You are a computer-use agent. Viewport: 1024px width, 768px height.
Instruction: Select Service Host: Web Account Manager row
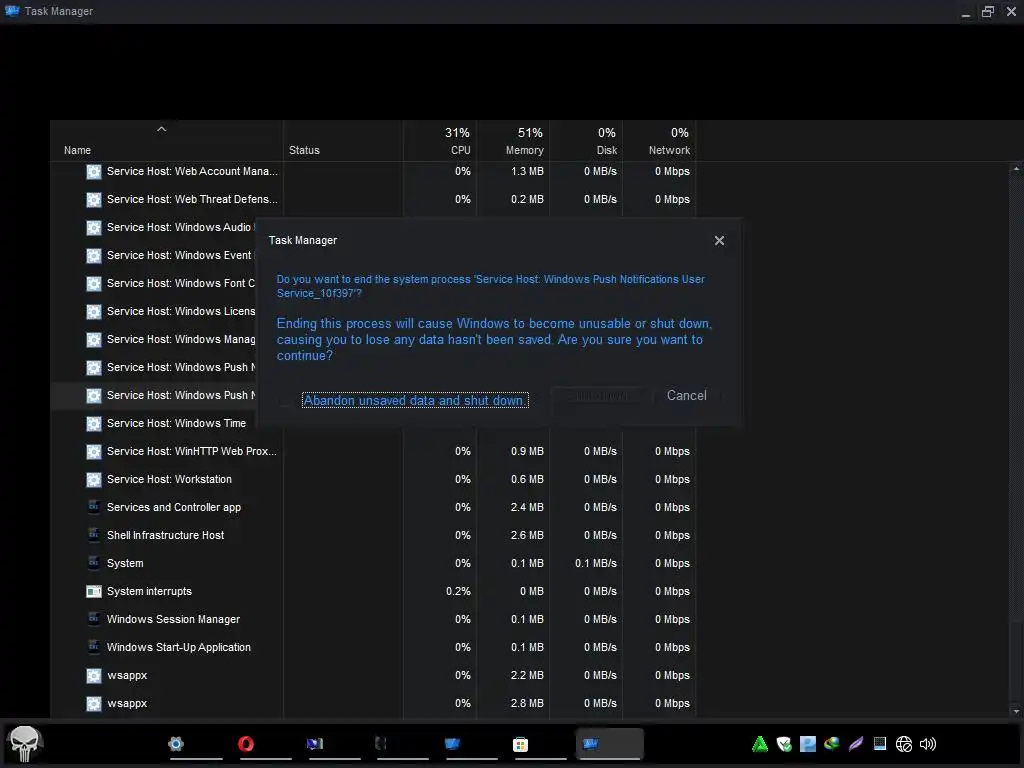[373, 172]
